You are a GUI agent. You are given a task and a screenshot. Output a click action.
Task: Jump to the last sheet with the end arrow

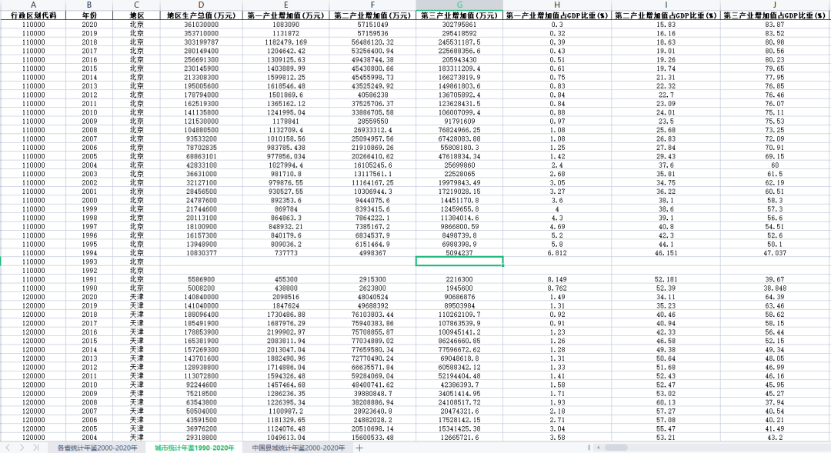36,448
